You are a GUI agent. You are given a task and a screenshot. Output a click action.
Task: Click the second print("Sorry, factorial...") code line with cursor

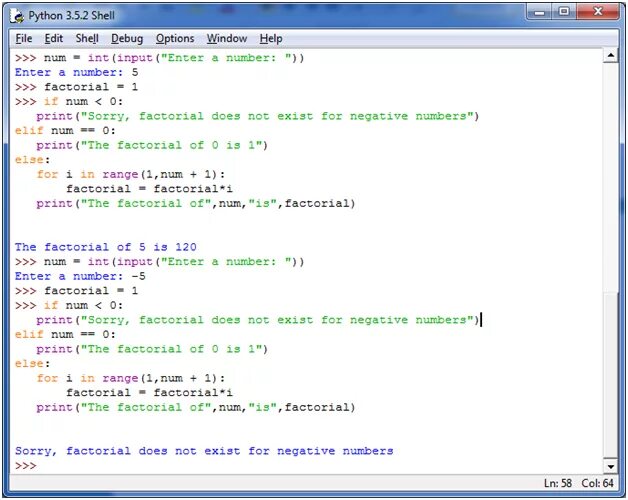258,320
